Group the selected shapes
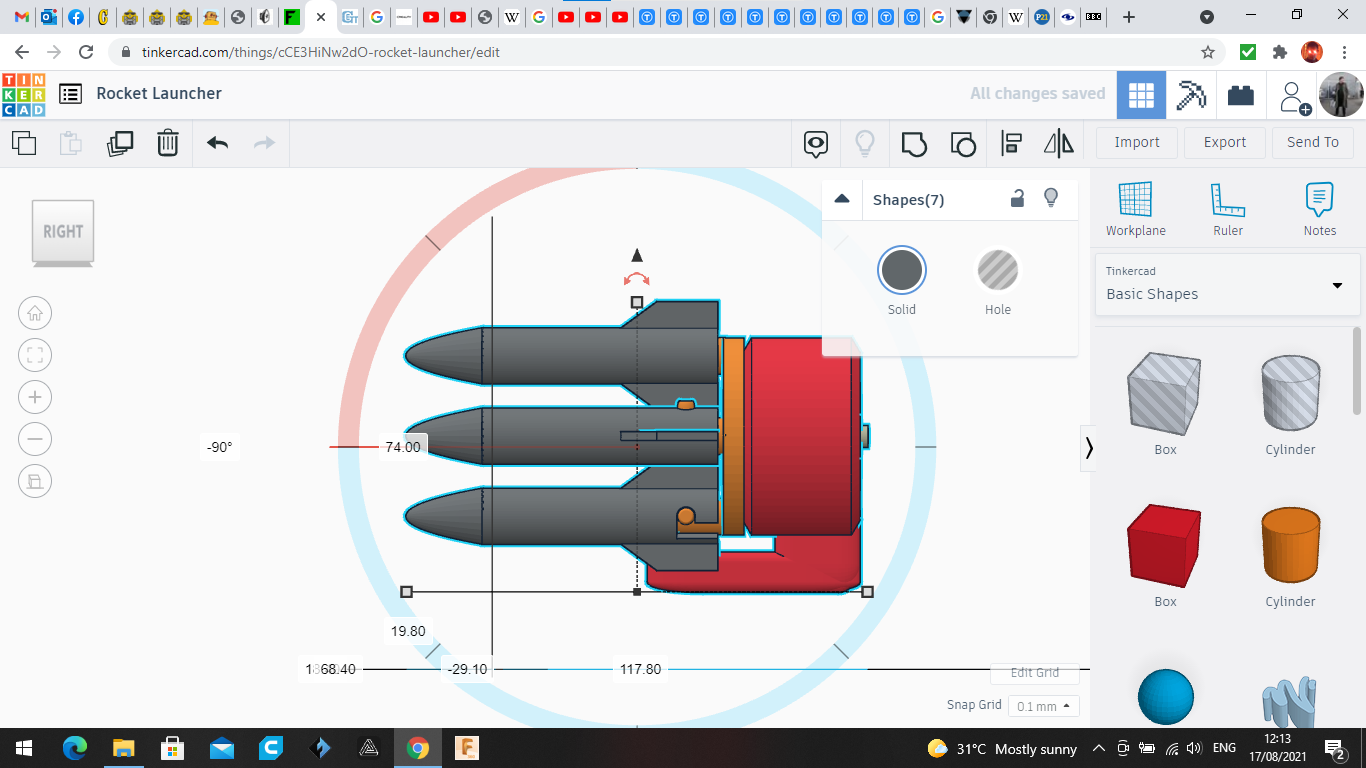Screen dimensions: 1366x768 (913, 143)
